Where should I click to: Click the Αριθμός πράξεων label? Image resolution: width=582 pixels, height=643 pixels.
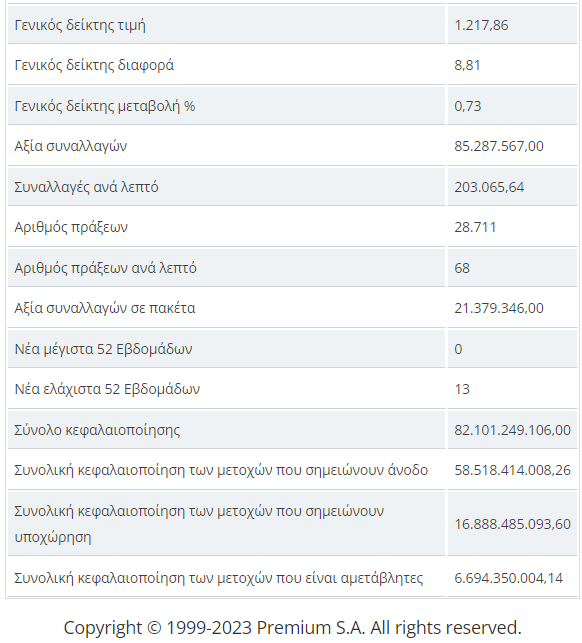[x=71, y=227]
